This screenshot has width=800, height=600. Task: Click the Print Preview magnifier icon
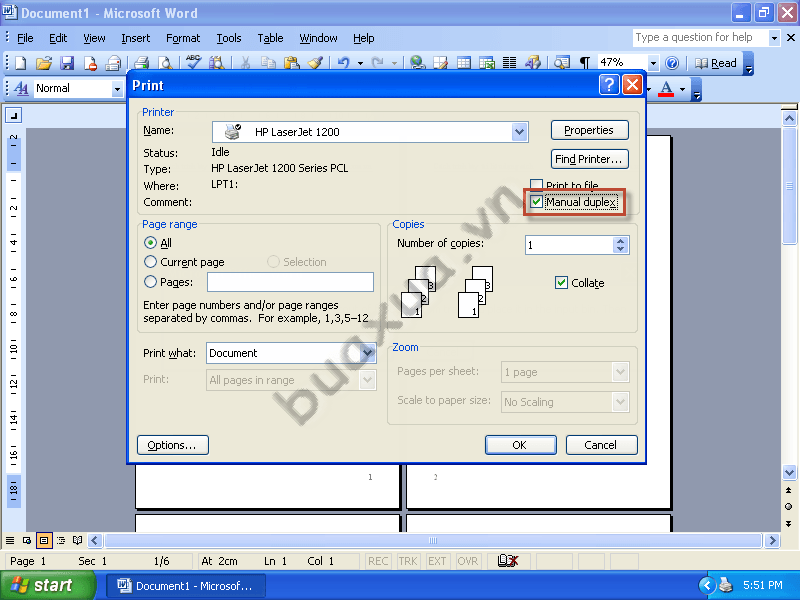[165, 63]
